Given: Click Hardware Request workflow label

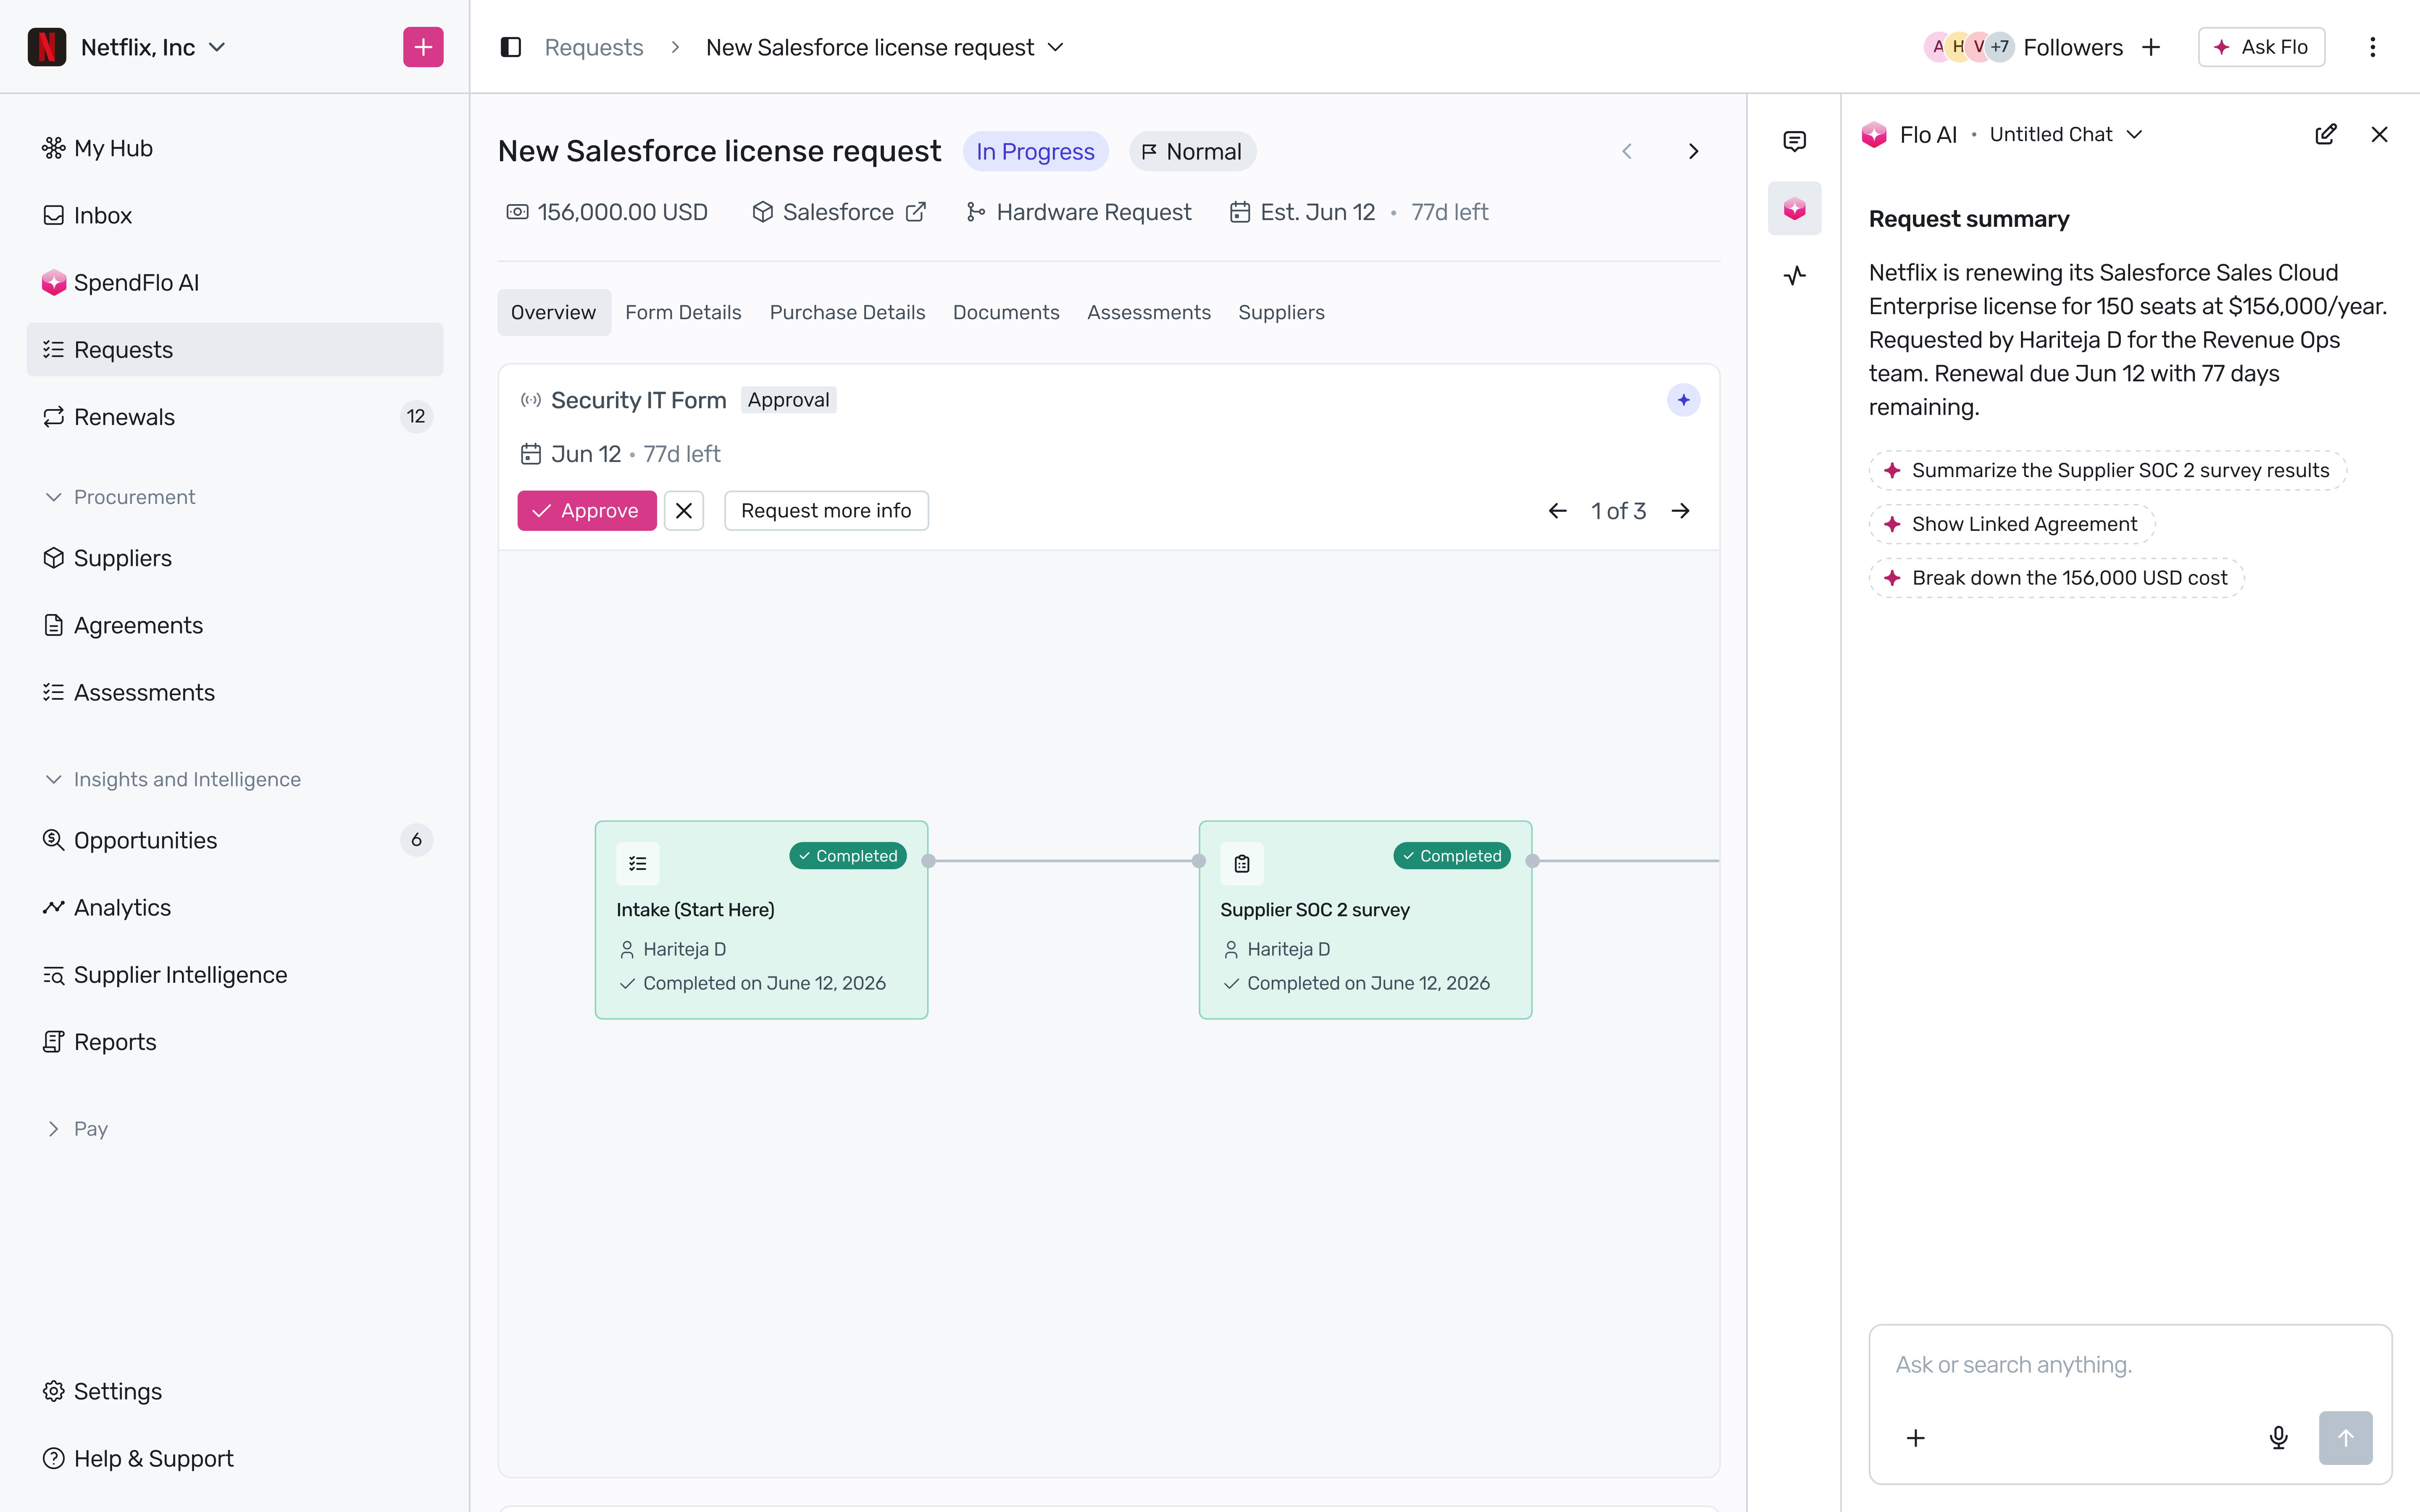Looking at the screenshot, I should point(1079,212).
